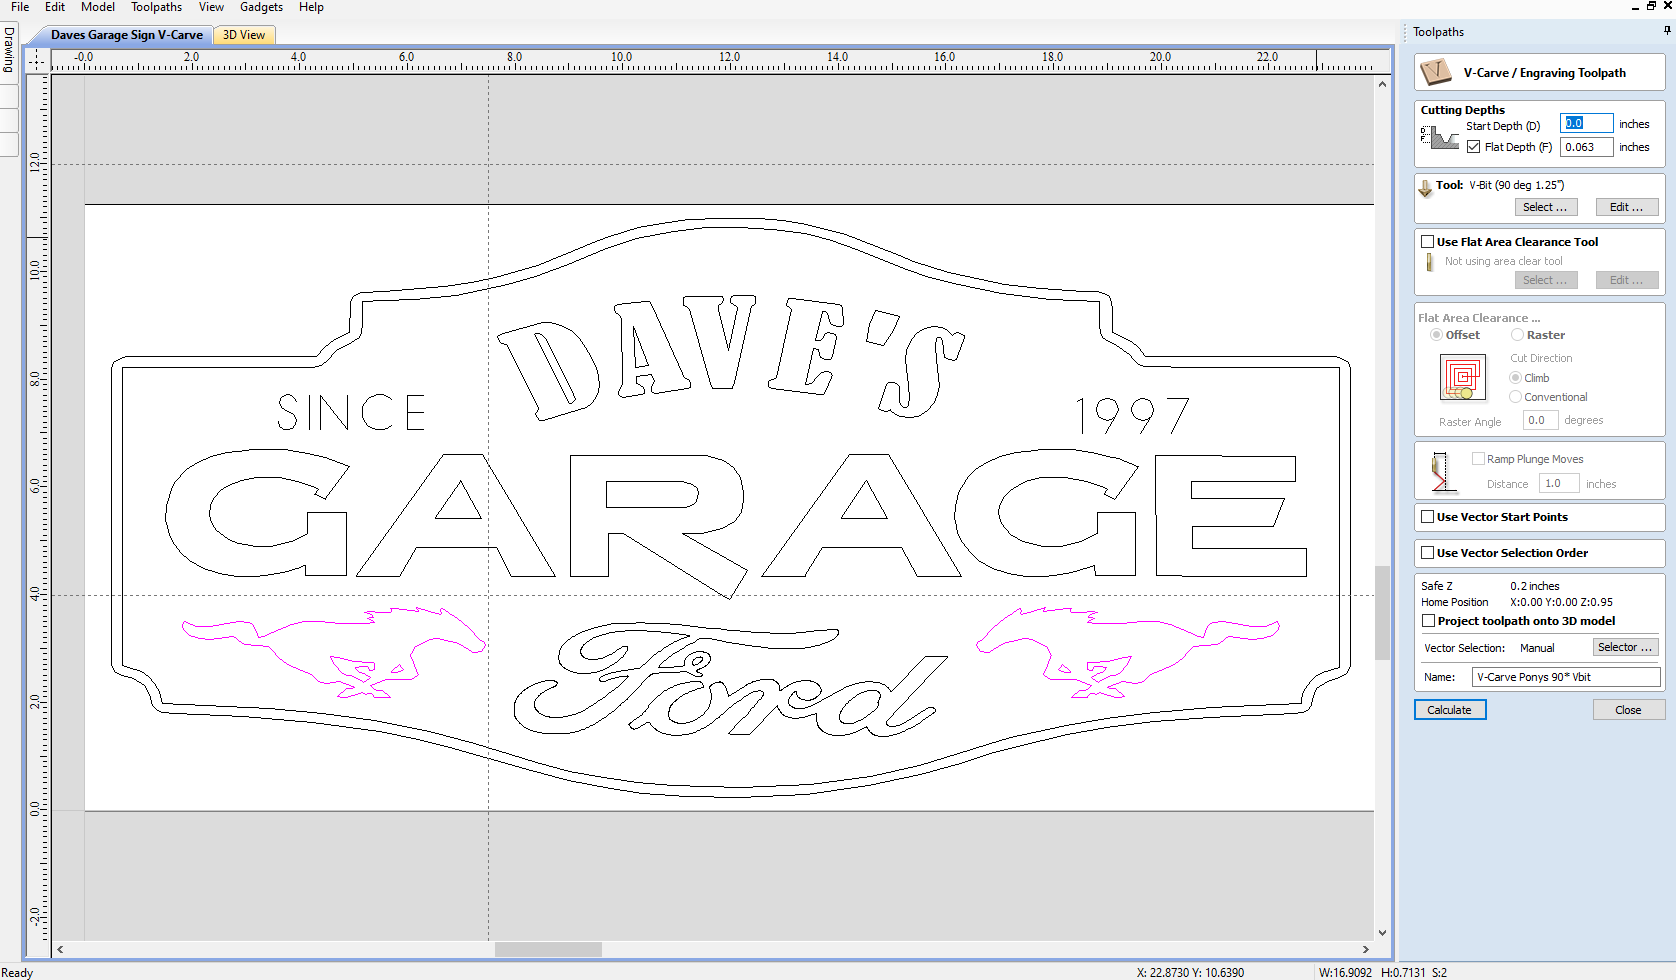Image resolution: width=1676 pixels, height=980 pixels.
Task: Click the V-Bit tool Select button
Action: point(1545,207)
